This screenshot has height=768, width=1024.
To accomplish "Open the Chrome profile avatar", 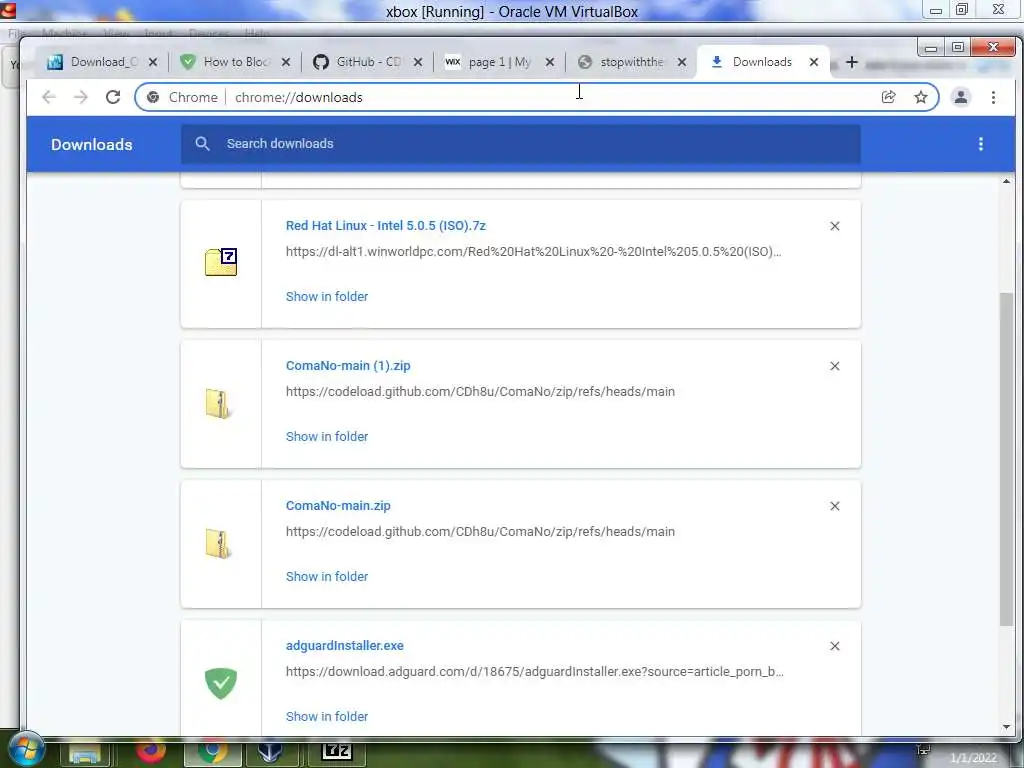I will pyautogui.click(x=961, y=97).
